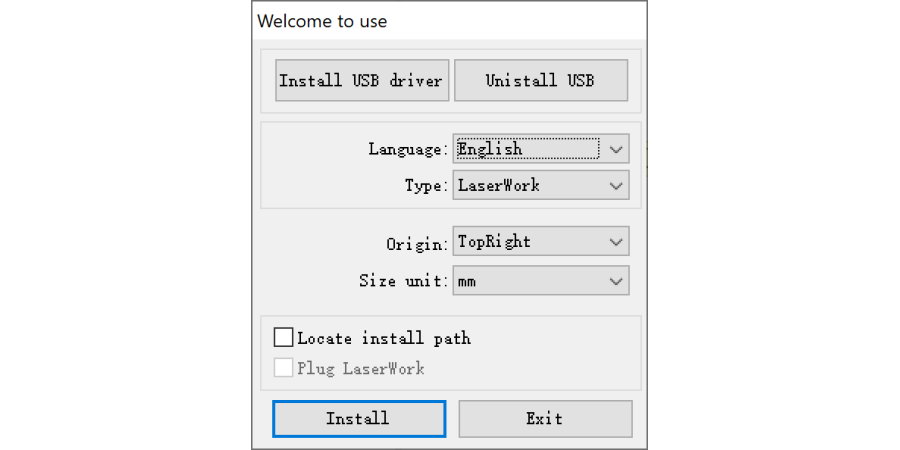This screenshot has width=900, height=450.
Task: Click the Install USB driver button
Action: (360, 81)
